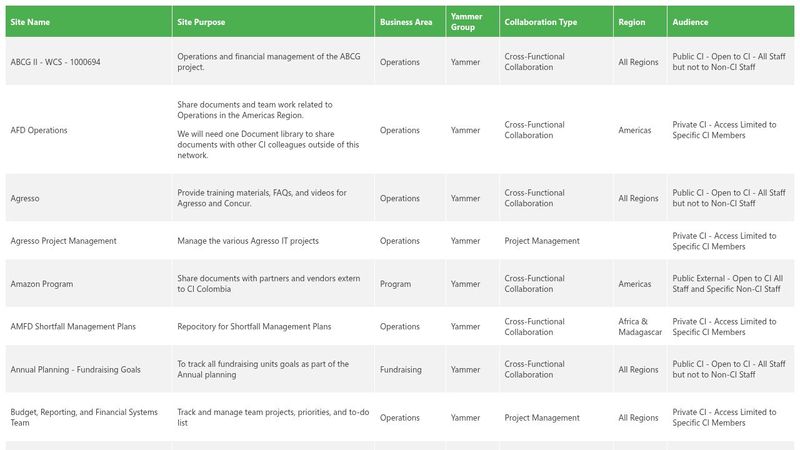Open Annual Planning - Fundraising Goals site
This screenshot has width=800, height=450.
coord(76,370)
